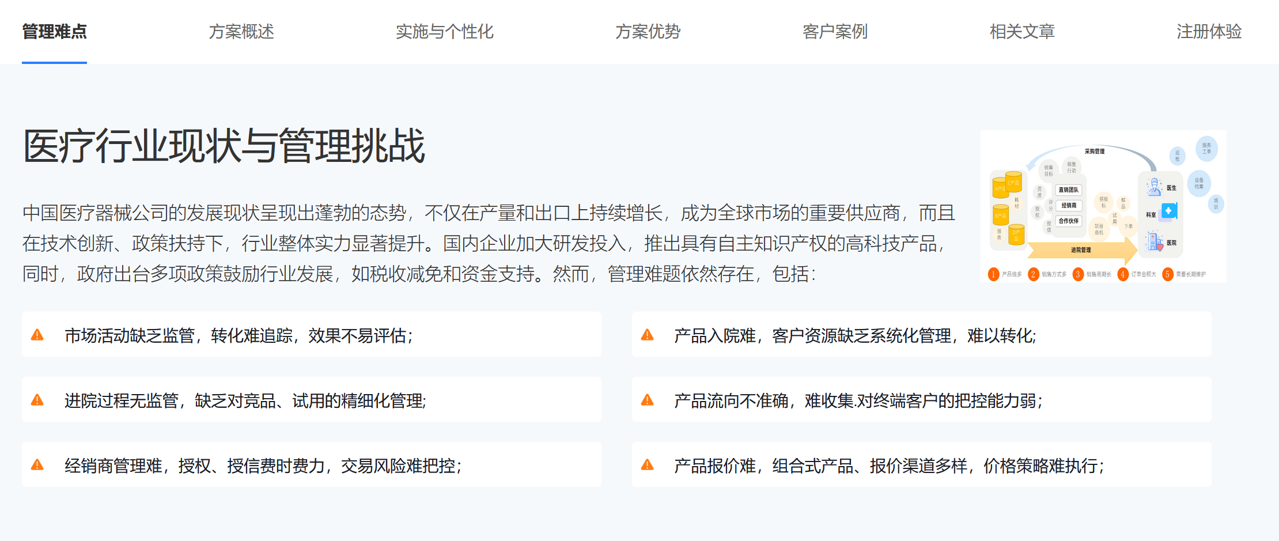Viewport: 1279px width, 541px height.
Task: Click warning icon beside 产品流向不准确
Action: (x=647, y=400)
